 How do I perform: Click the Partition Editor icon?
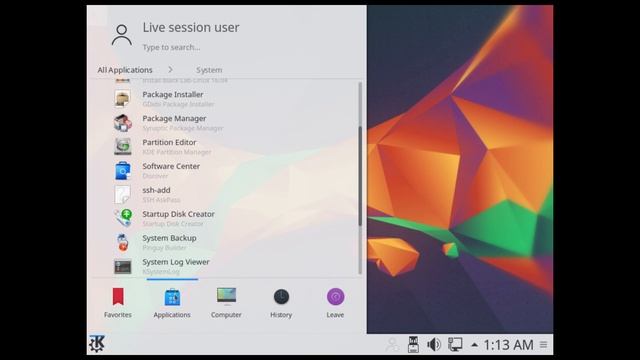click(122, 147)
